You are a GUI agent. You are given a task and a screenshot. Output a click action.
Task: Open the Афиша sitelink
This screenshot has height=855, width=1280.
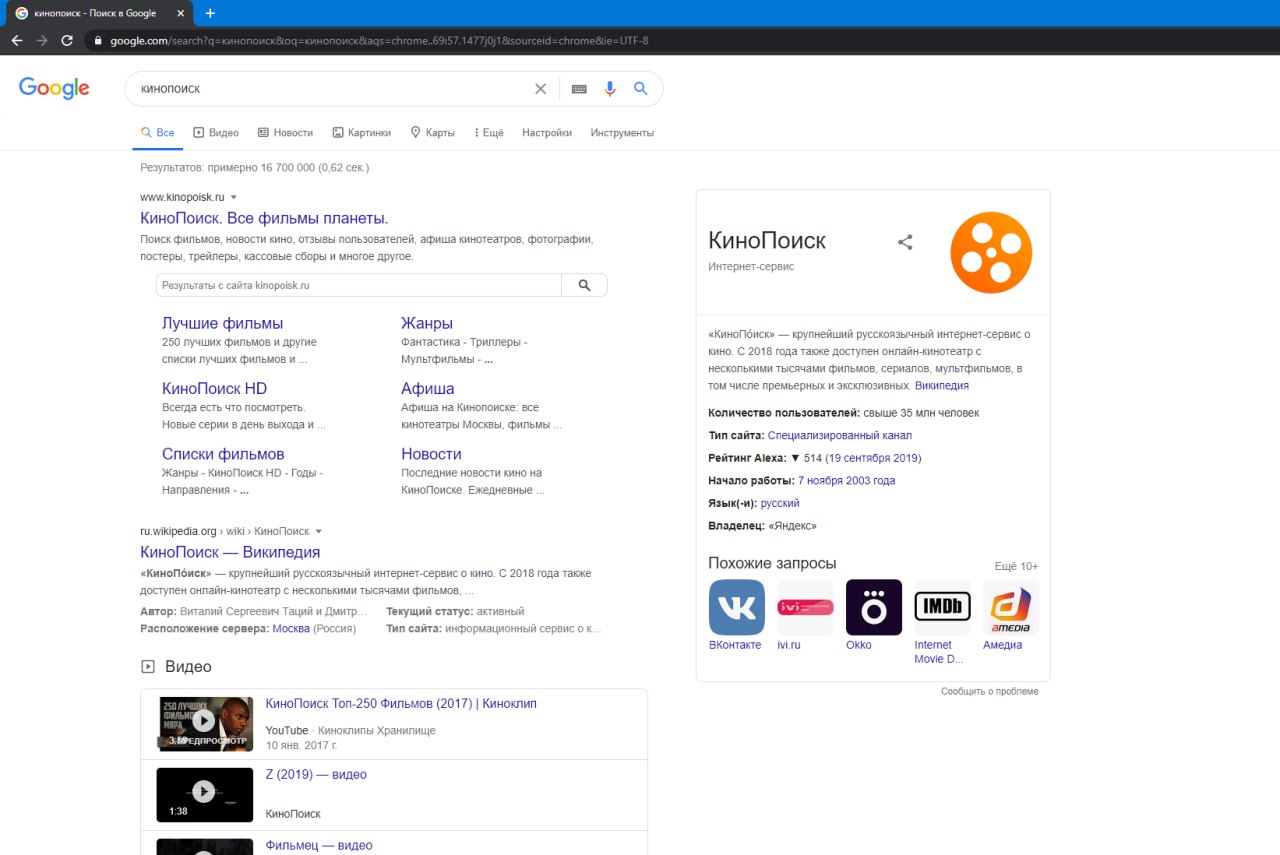tap(428, 388)
